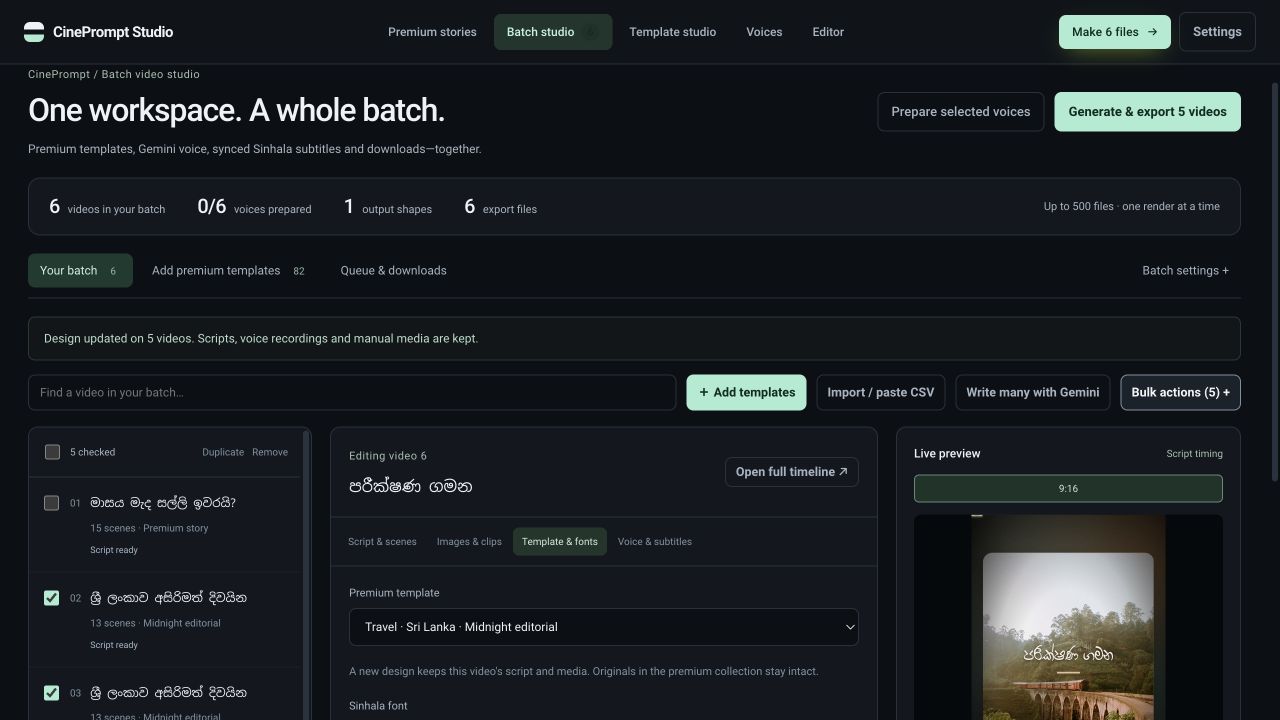Click the 'Design updated on 5 videos' notice

[634, 339]
